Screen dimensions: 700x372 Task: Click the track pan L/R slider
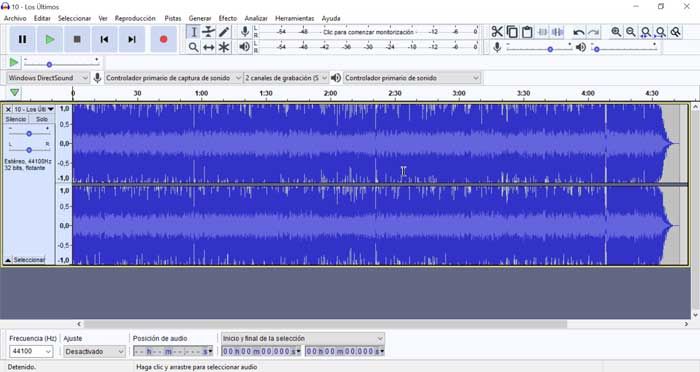[29, 150]
